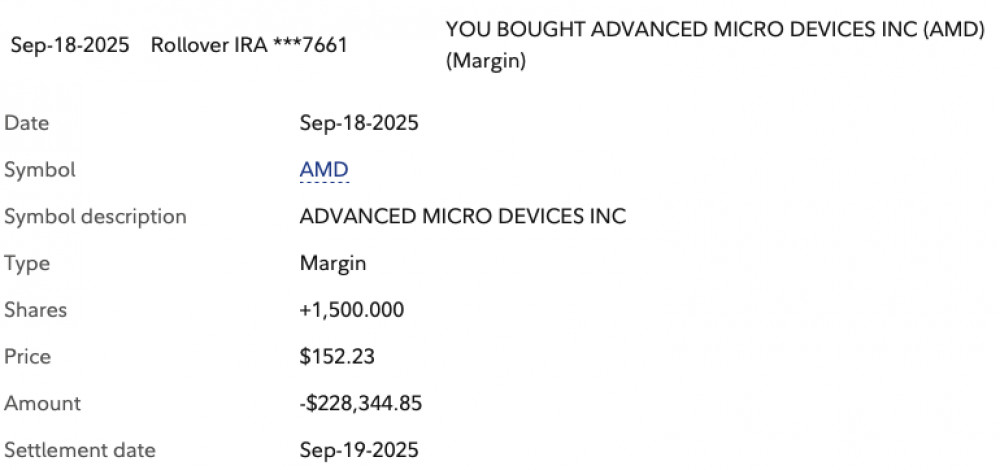The width and height of the screenshot is (1000, 470).
Task: Click the Price field label
Action: 28,357
